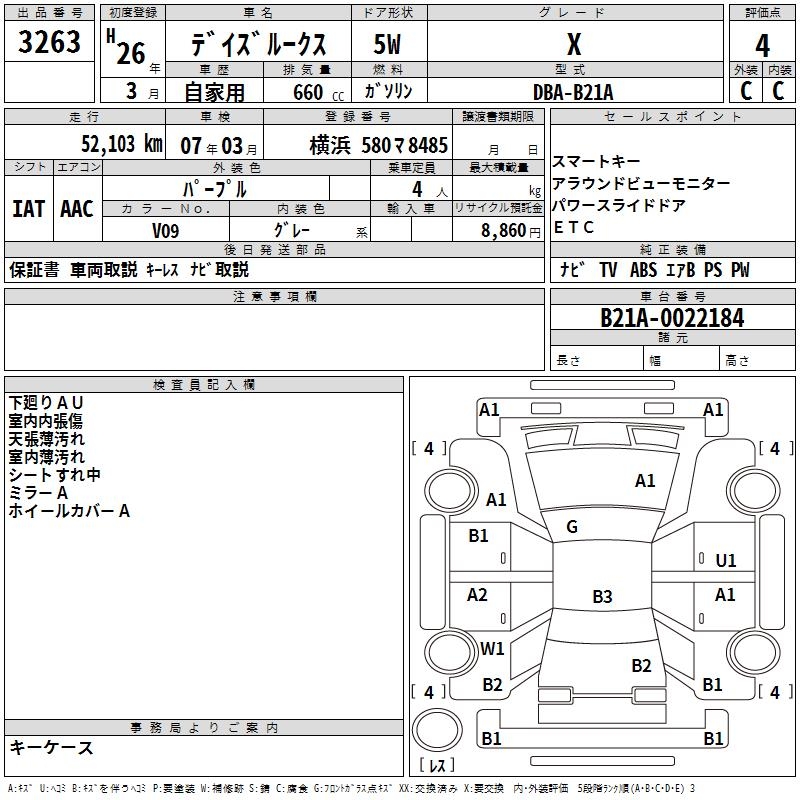
Task: Click the レス spare tire label
Action: 437,765
